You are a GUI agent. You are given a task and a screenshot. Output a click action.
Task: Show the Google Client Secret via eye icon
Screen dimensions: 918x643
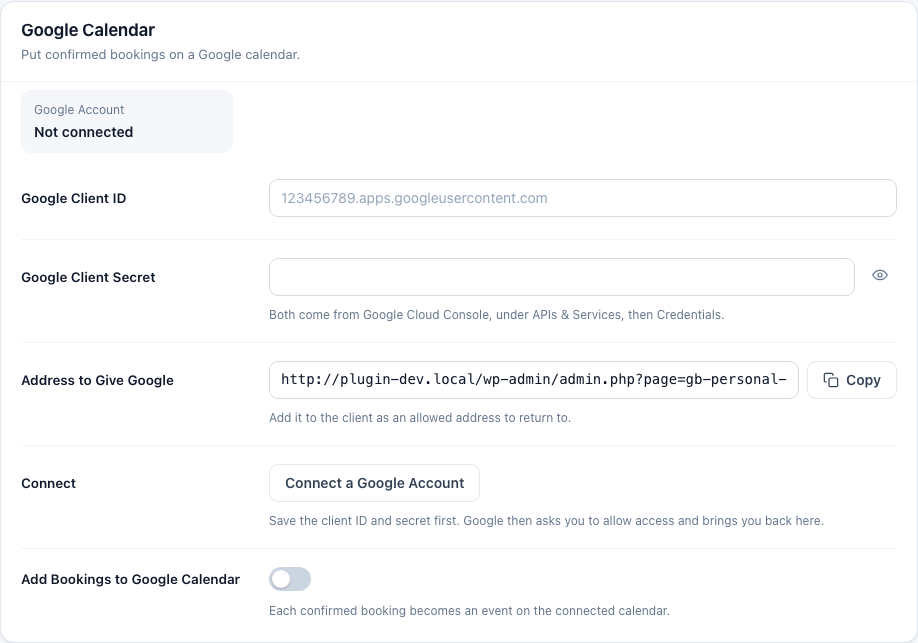pyautogui.click(x=879, y=275)
